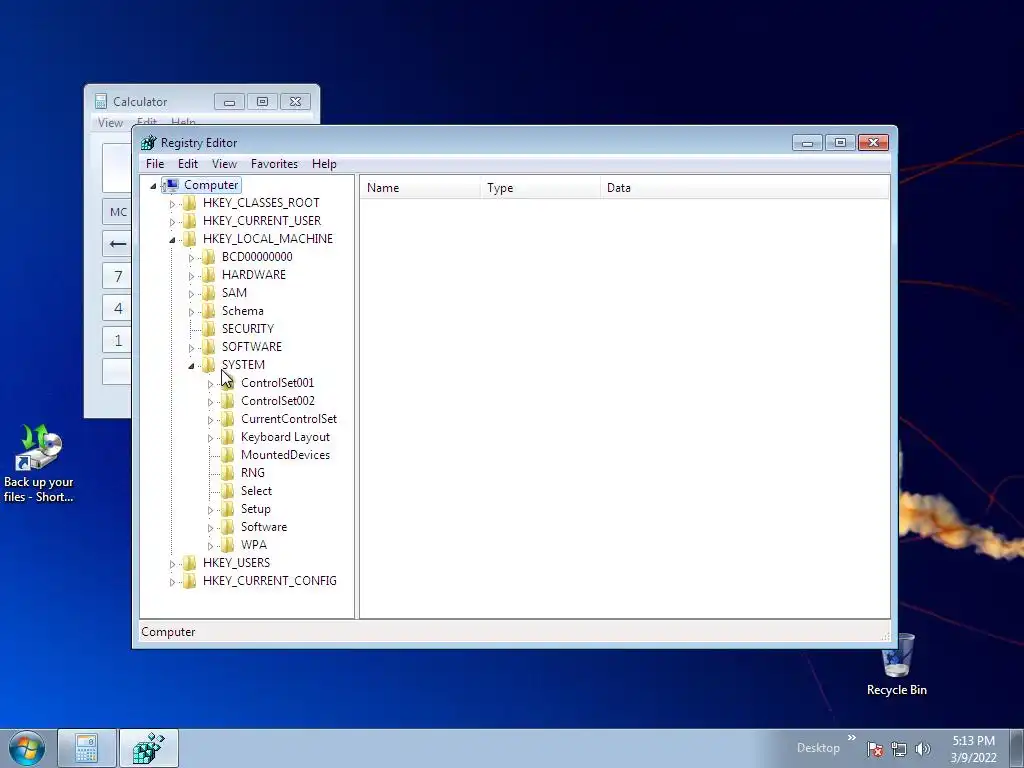Screen dimensions: 1024x768
Task: Open the View menu in Calculator window
Action: (x=110, y=123)
